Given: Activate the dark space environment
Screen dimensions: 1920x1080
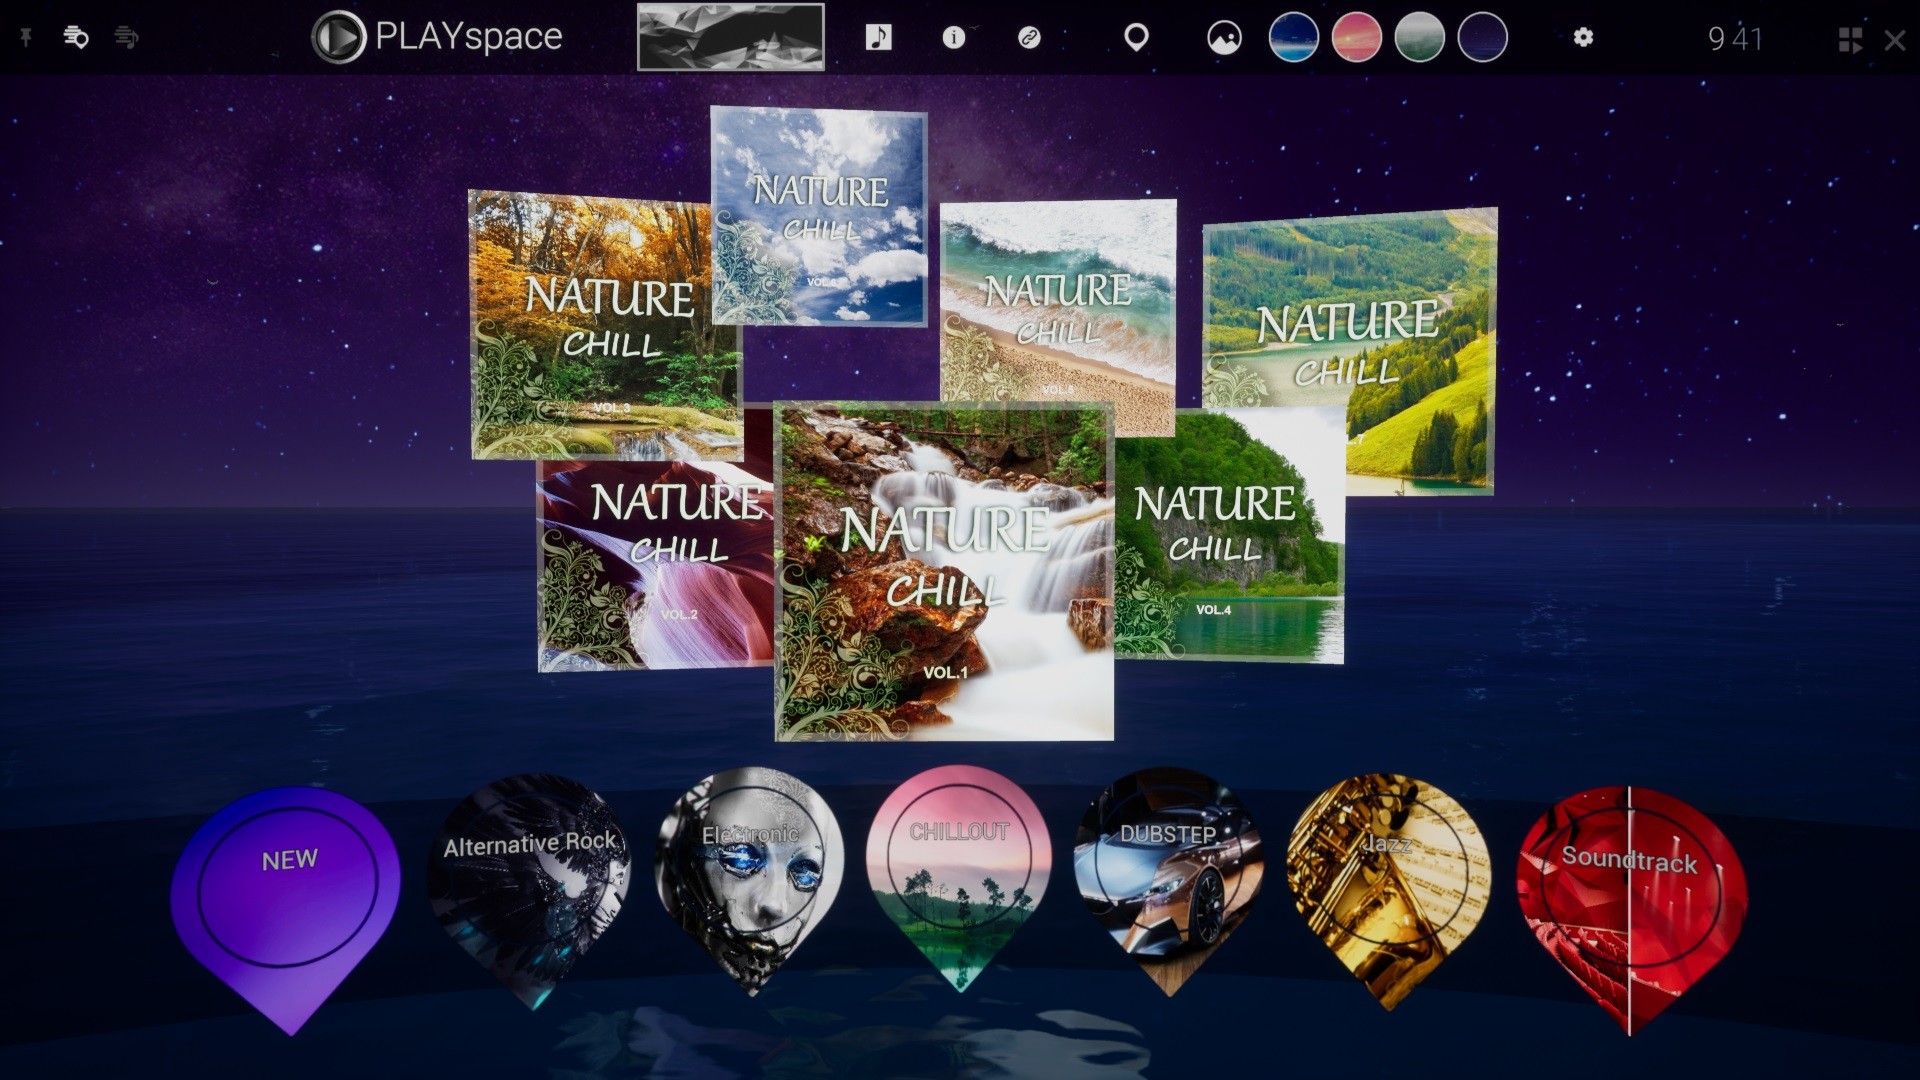Looking at the screenshot, I should point(1483,37).
